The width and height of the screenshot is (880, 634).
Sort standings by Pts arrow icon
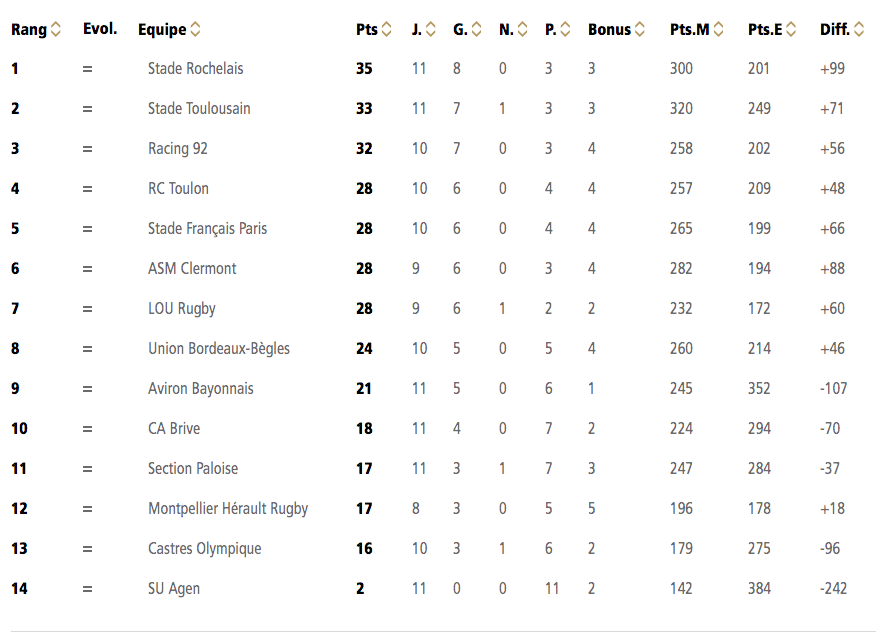pos(387,29)
